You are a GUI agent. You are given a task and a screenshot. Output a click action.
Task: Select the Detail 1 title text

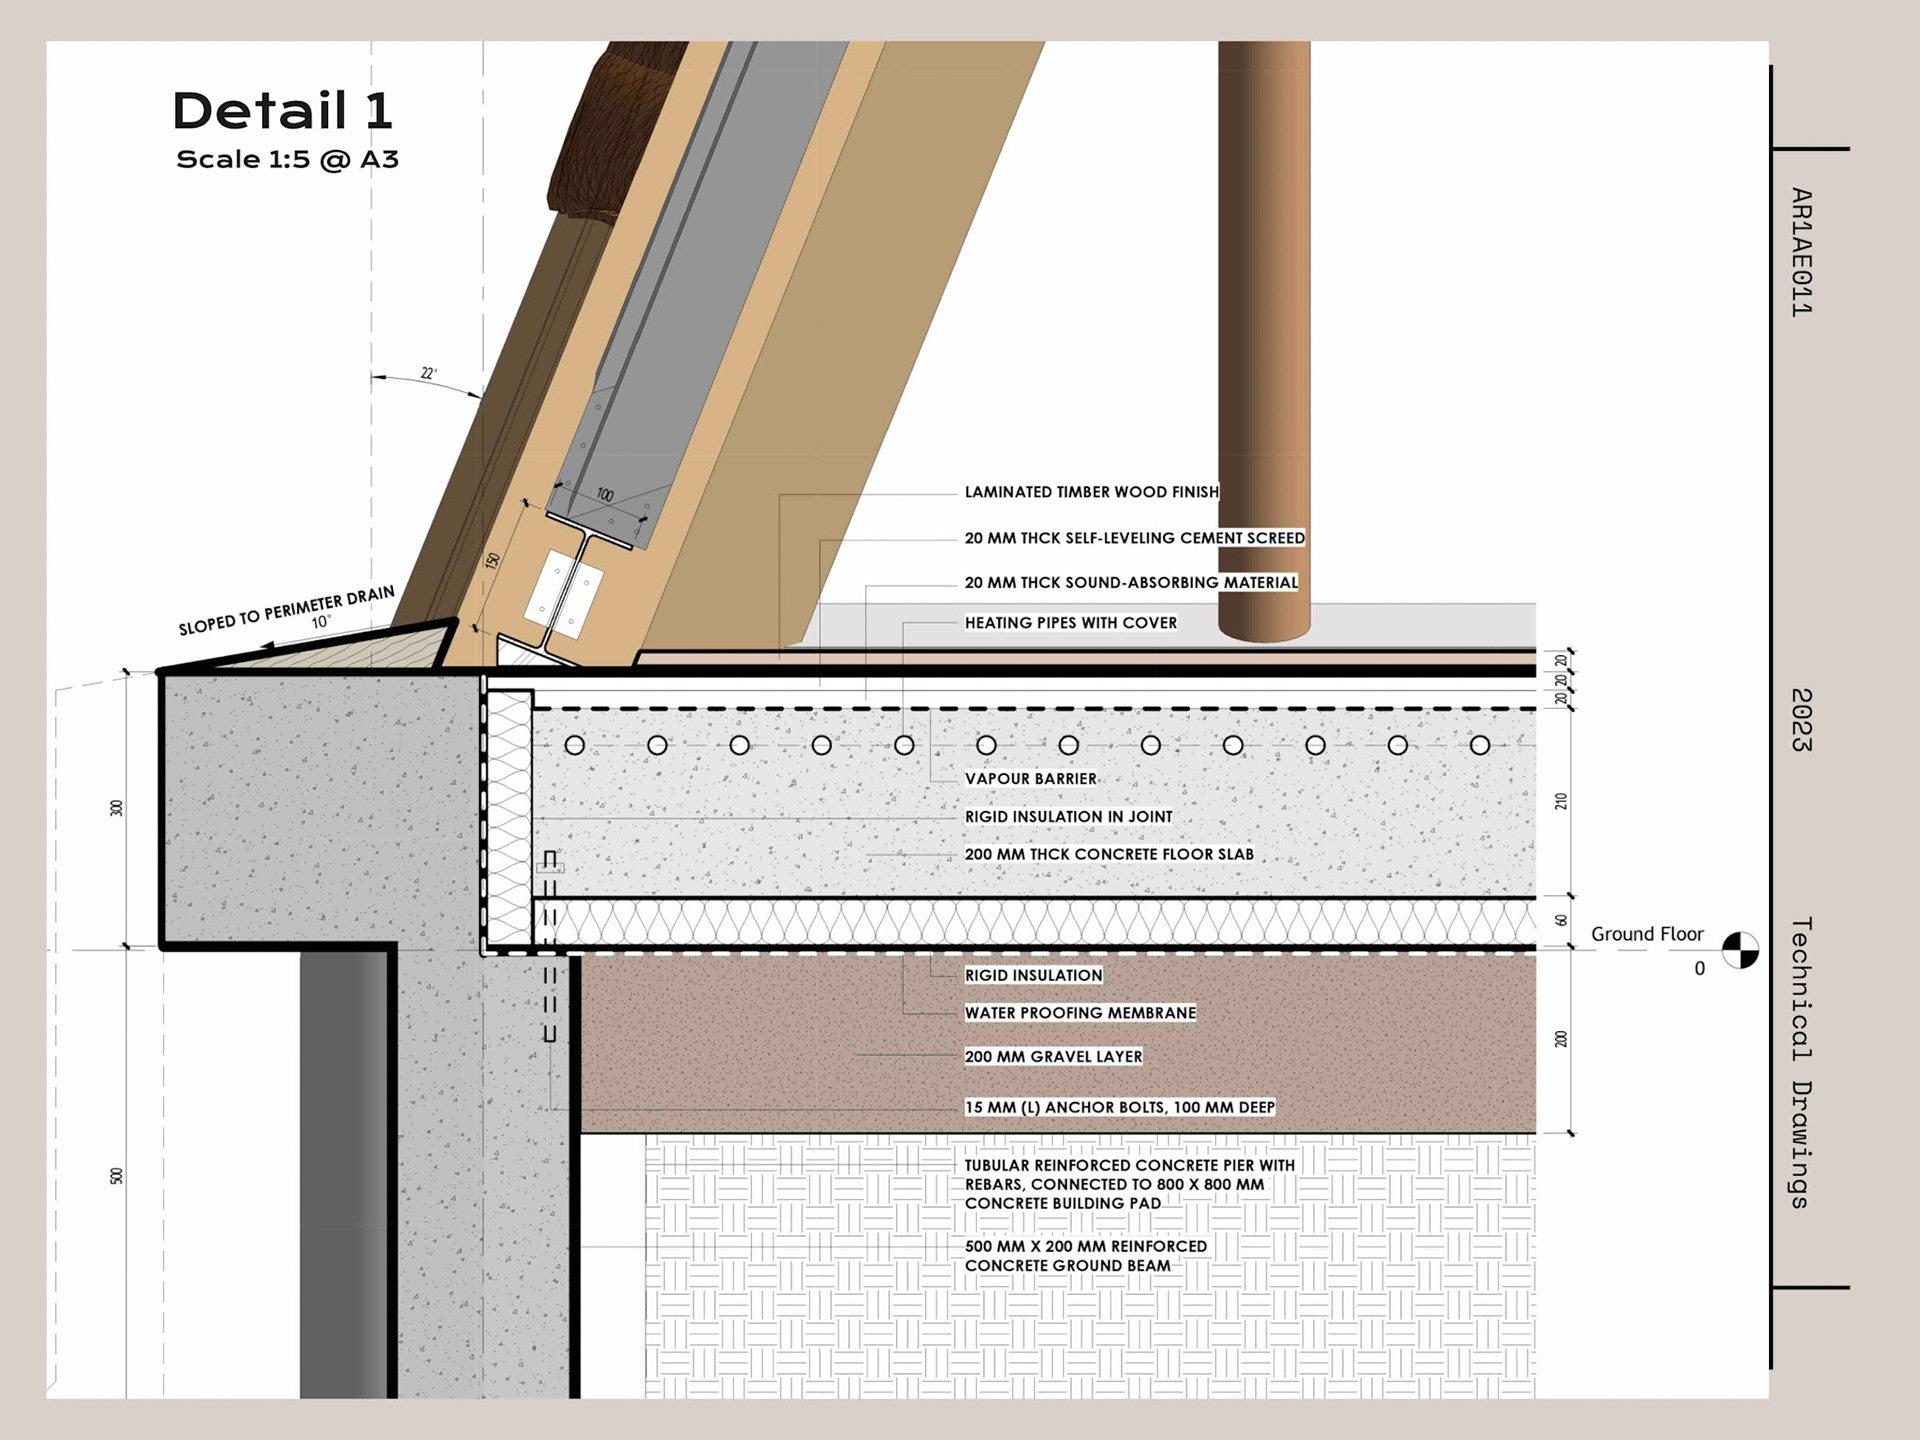point(283,111)
